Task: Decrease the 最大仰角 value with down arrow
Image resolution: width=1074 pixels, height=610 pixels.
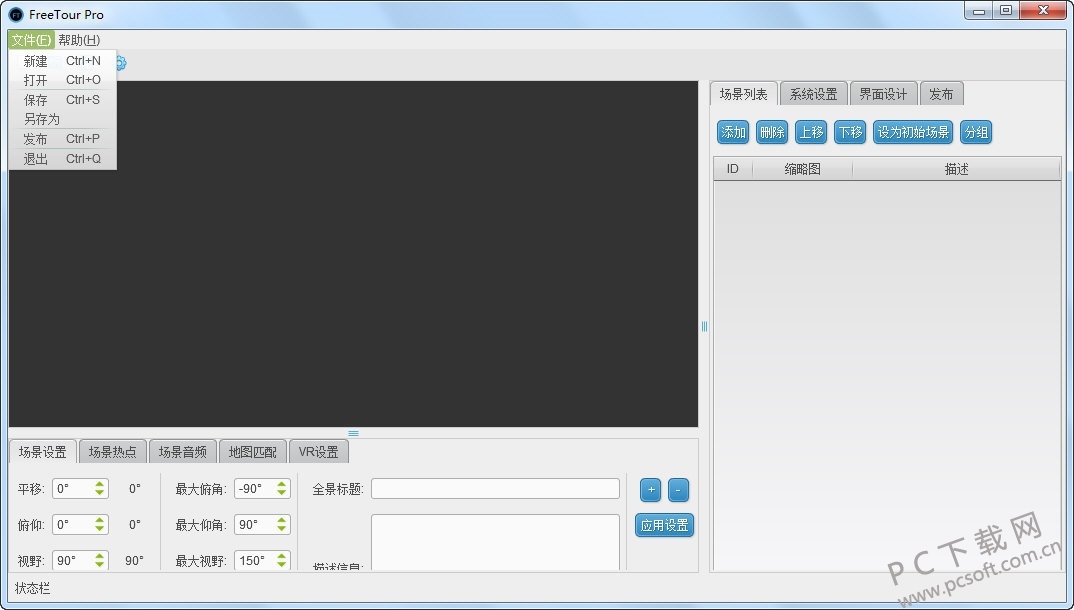Action: click(x=282, y=529)
